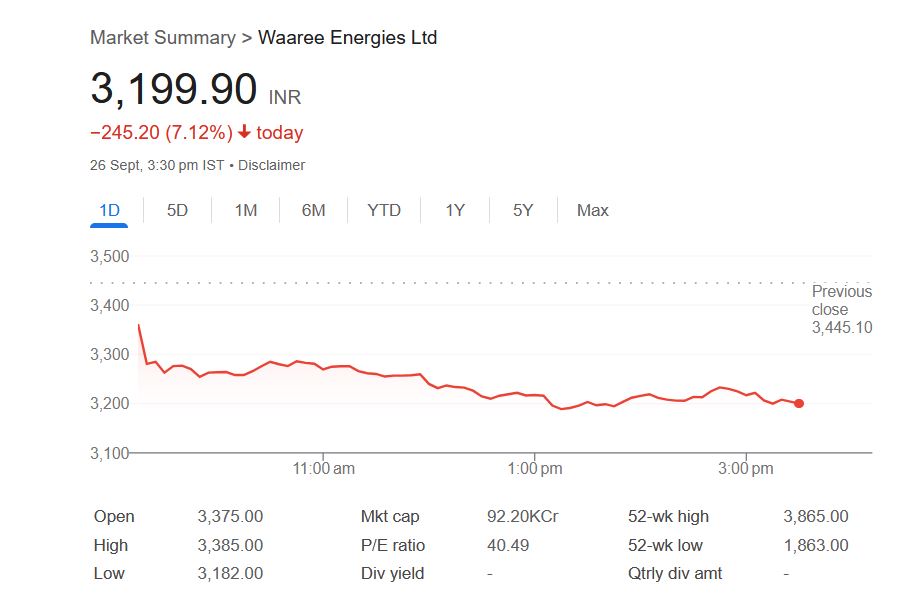Click the 3,199.90 current price
Screen dimensions: 921x609
[x=174, y=90]
